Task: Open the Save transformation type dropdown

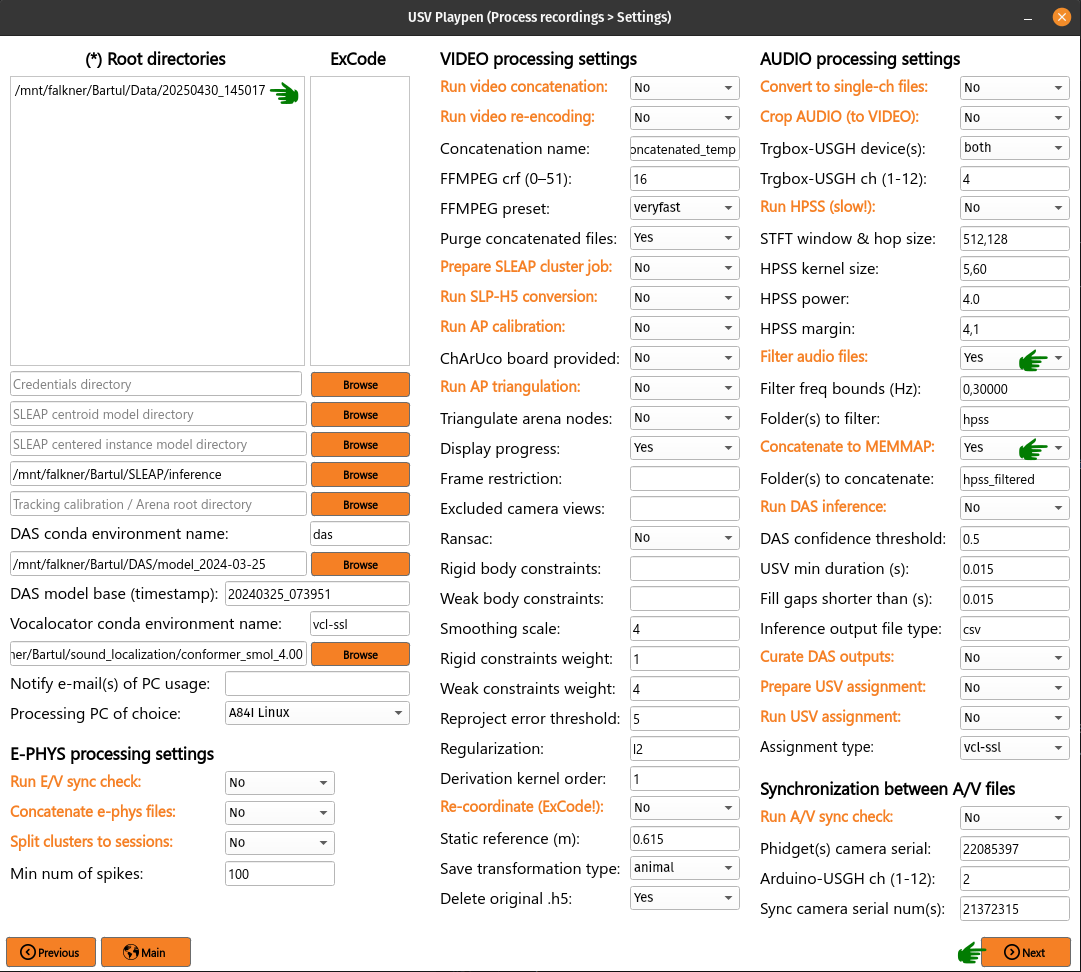Action: click(684, 867)
